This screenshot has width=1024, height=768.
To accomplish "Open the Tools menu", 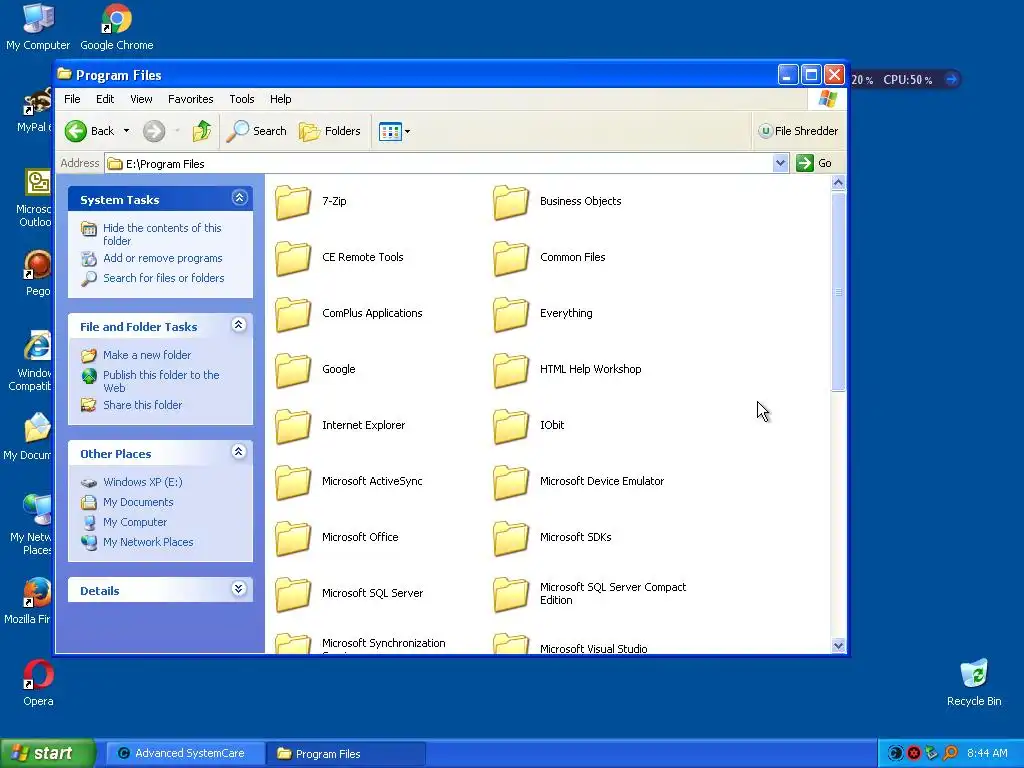I will (x=242, y=99).
